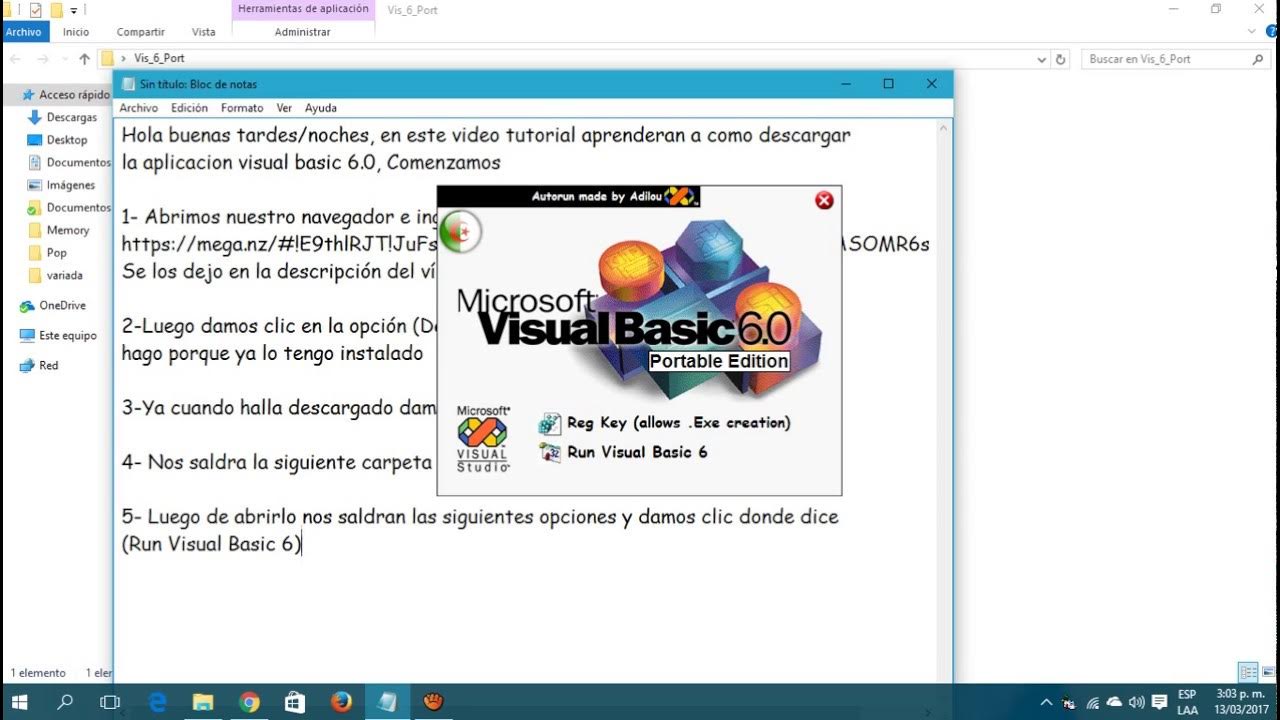The width and height of the screenshot is (1280, 720).
Task: Select the Pop folder in sidebar
Action: 57,253
